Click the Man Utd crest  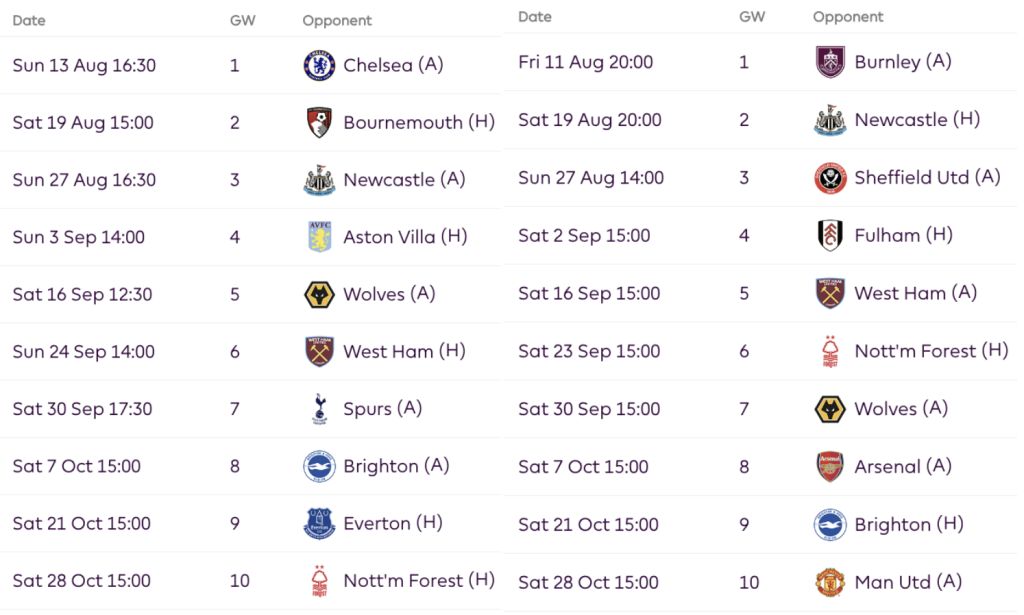point(830,582)
